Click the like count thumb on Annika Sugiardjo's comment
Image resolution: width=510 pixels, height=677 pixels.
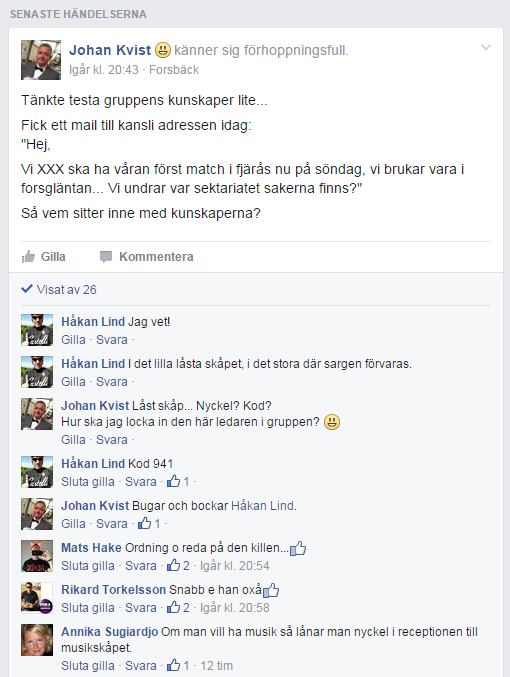pyautogui.click(x=174, y=665)
